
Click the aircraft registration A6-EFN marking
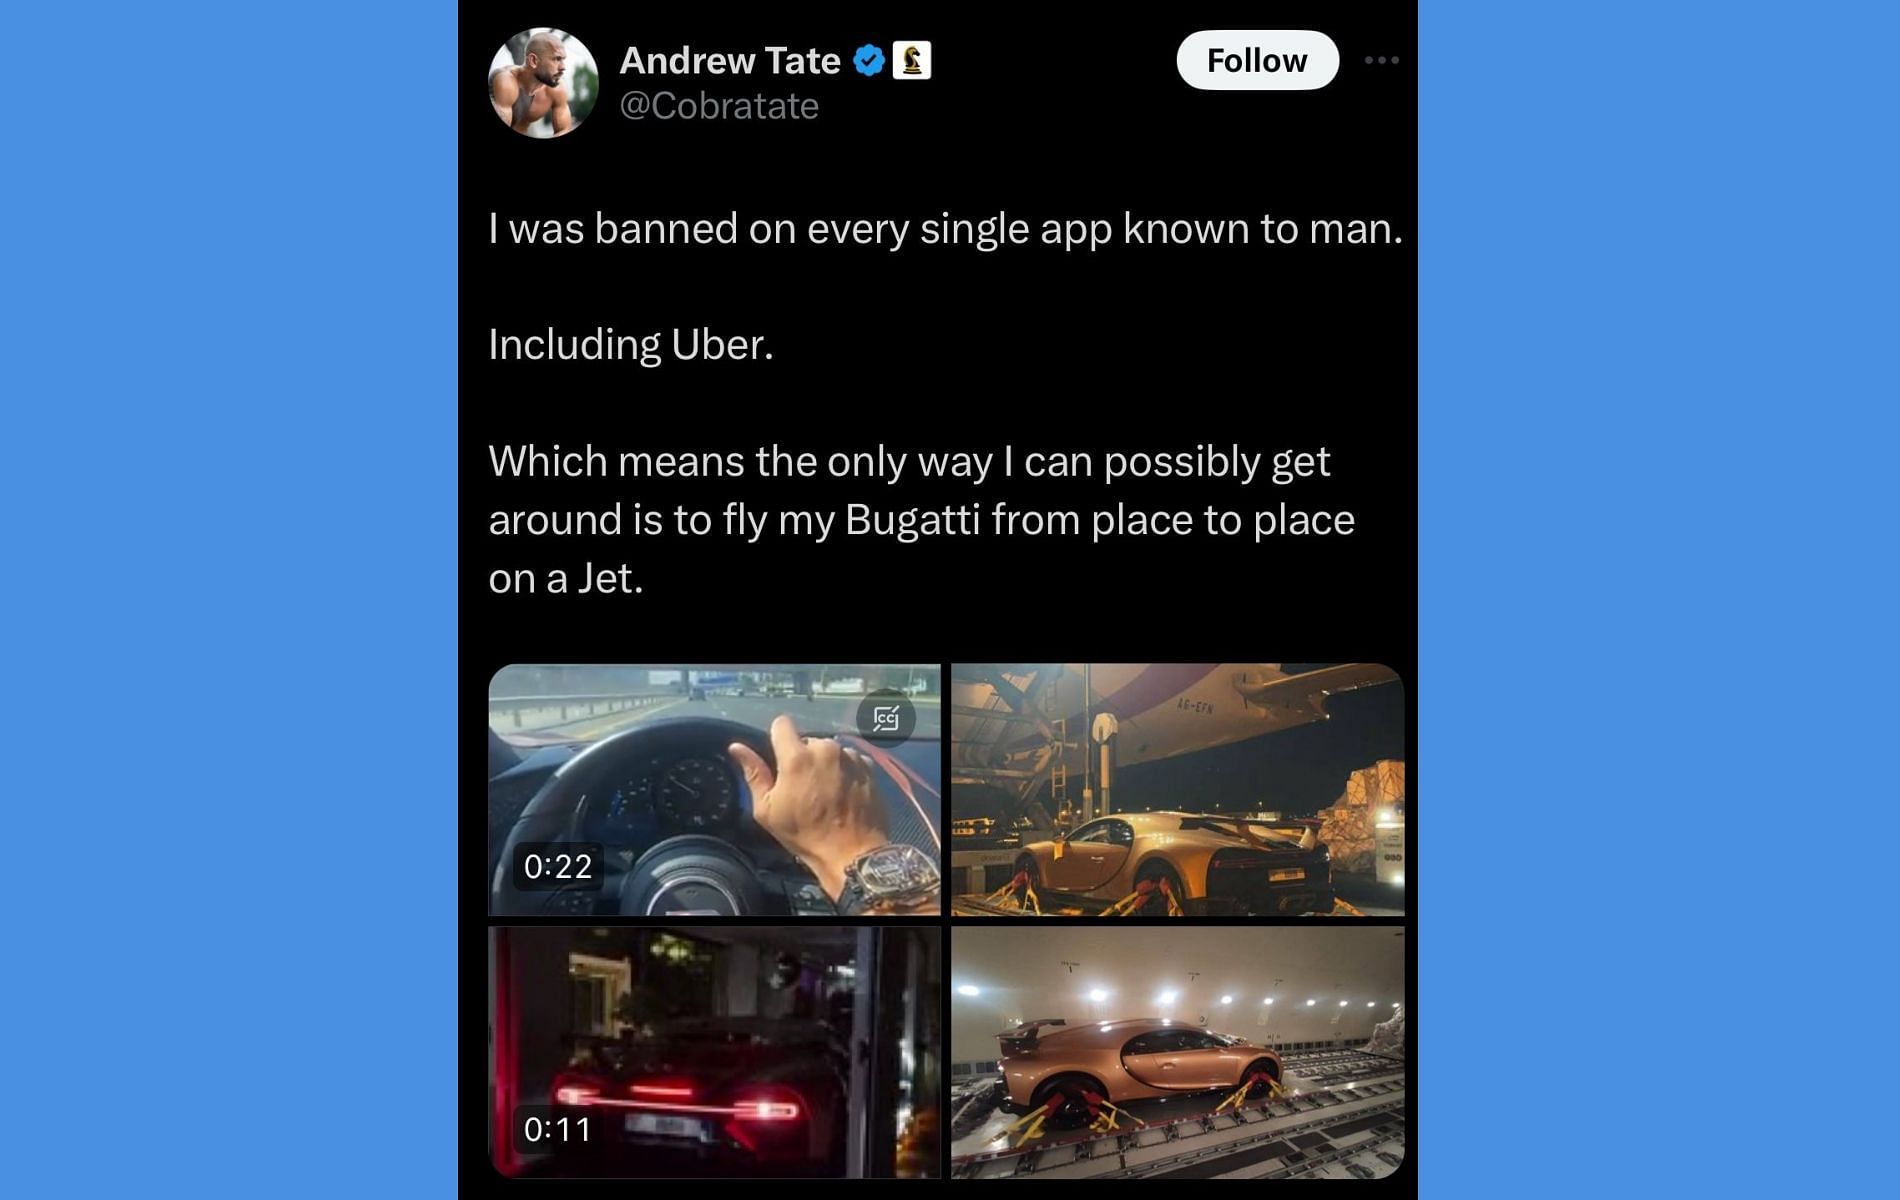click(x=1194, y=707)
